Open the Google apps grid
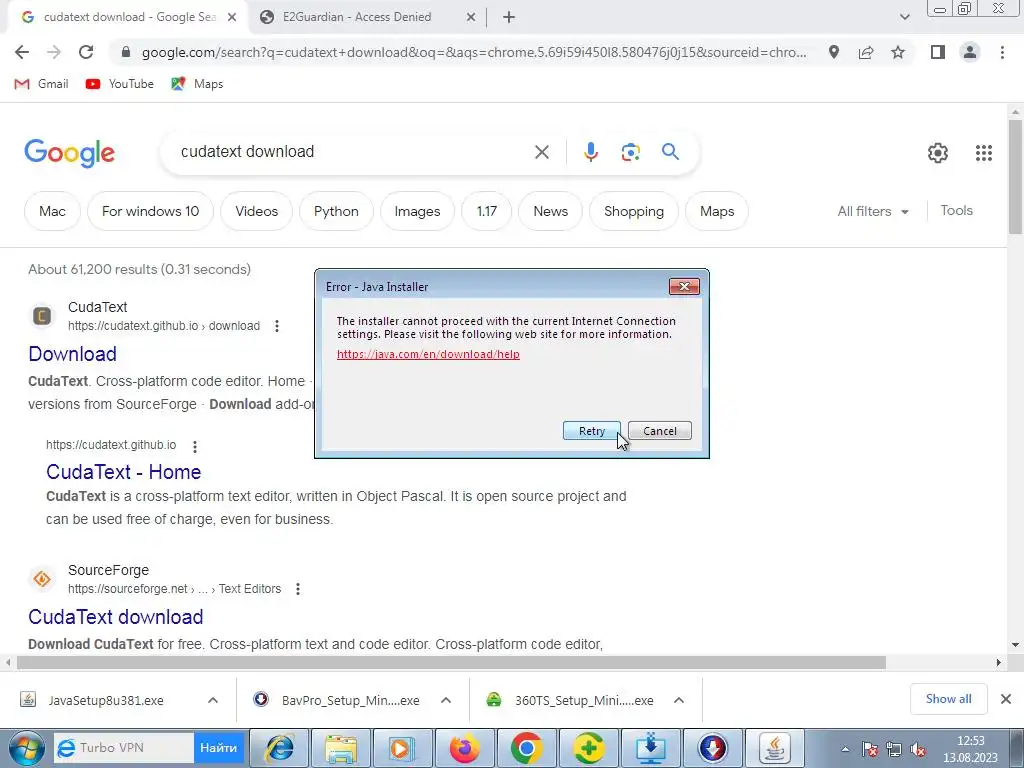The height and width of the screenshot is (768, 1024). [x=984, y=153]
